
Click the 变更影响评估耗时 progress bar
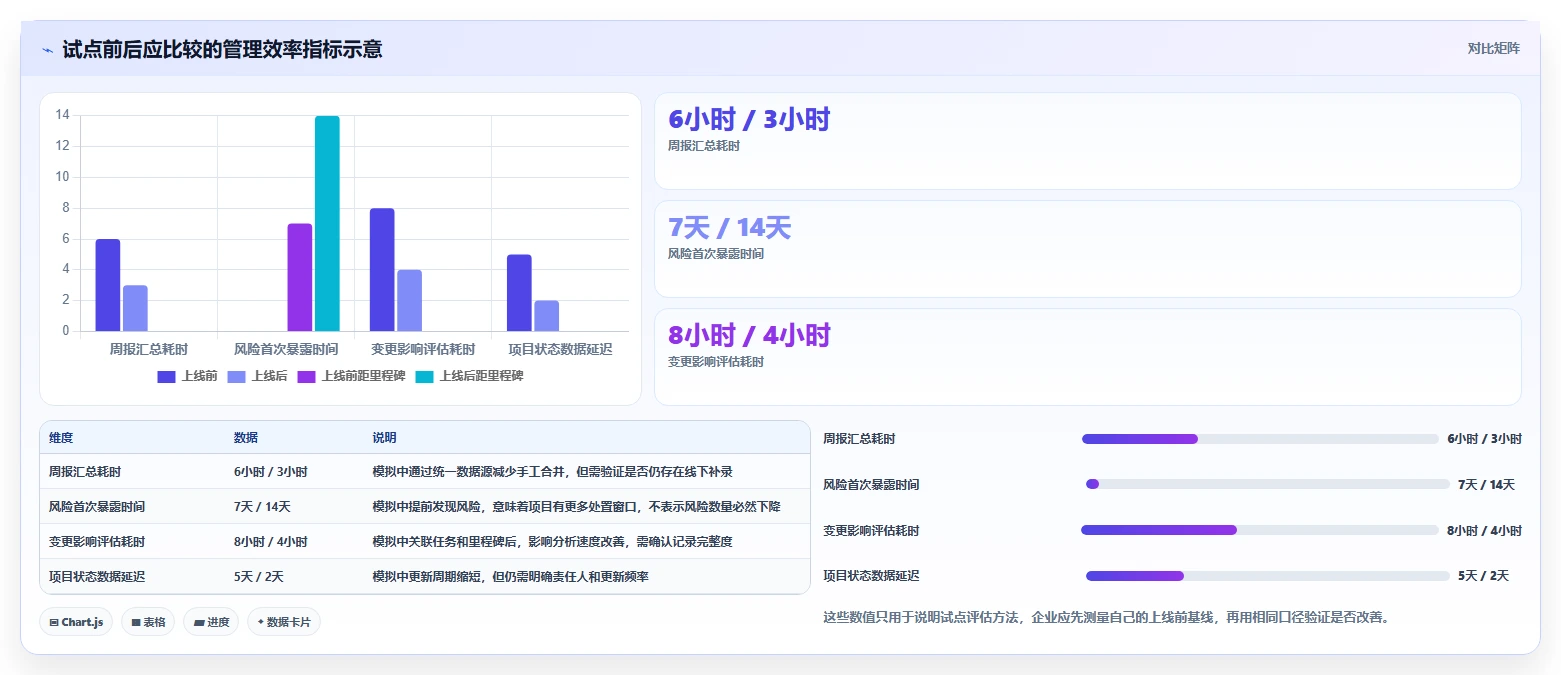1260,531
